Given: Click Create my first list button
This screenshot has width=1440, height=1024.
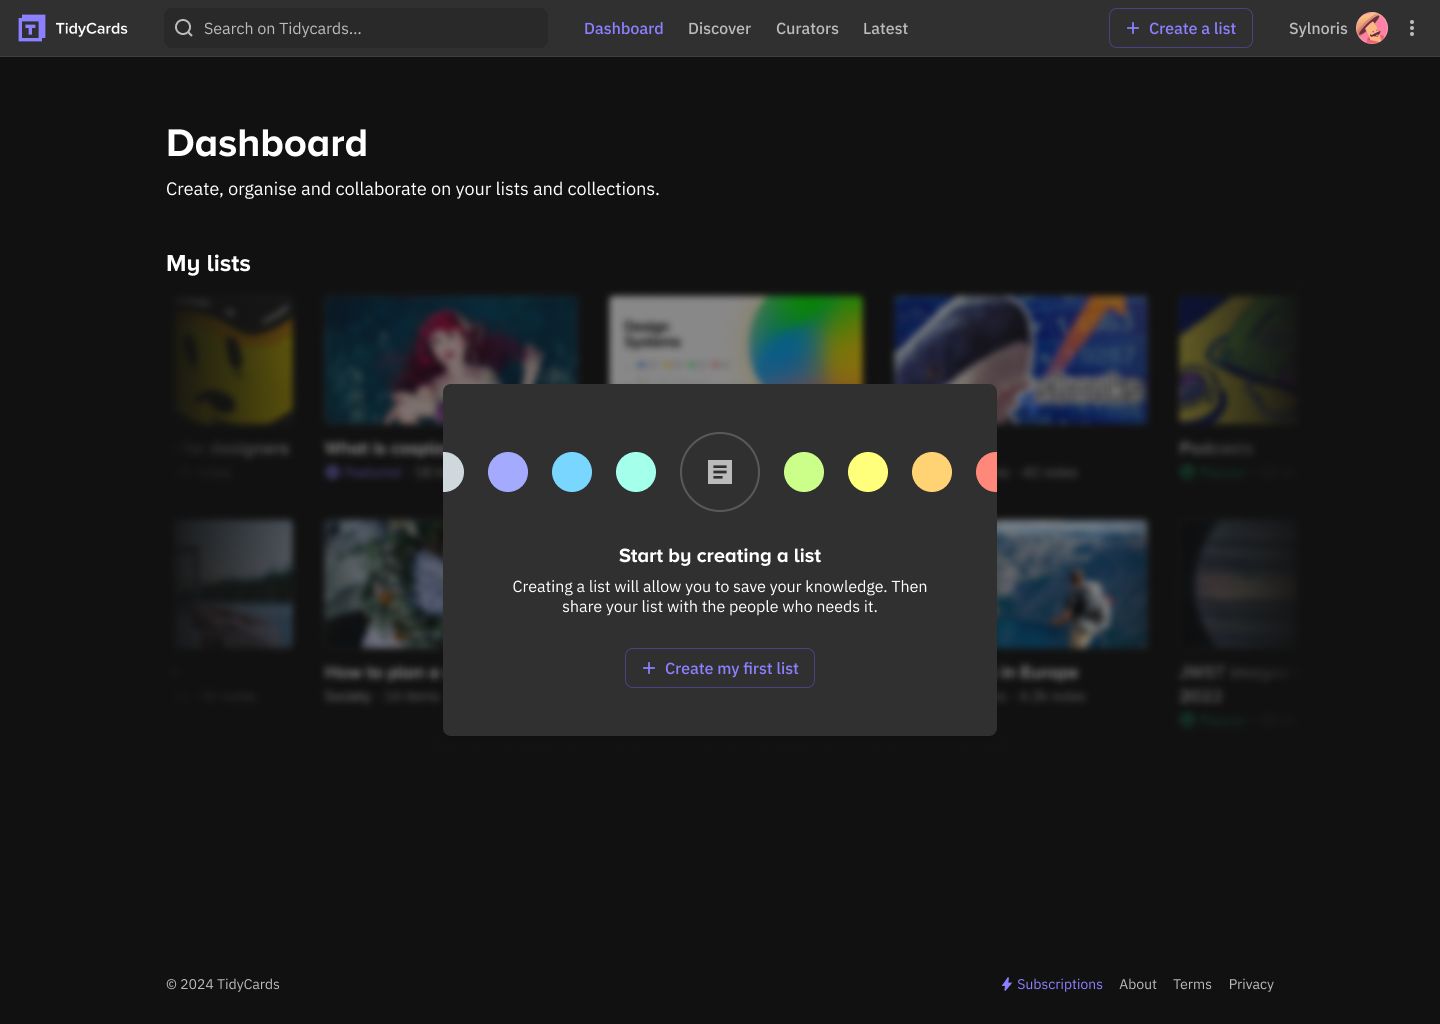Looking at the screenshot, I should click(x=720, y=668).
